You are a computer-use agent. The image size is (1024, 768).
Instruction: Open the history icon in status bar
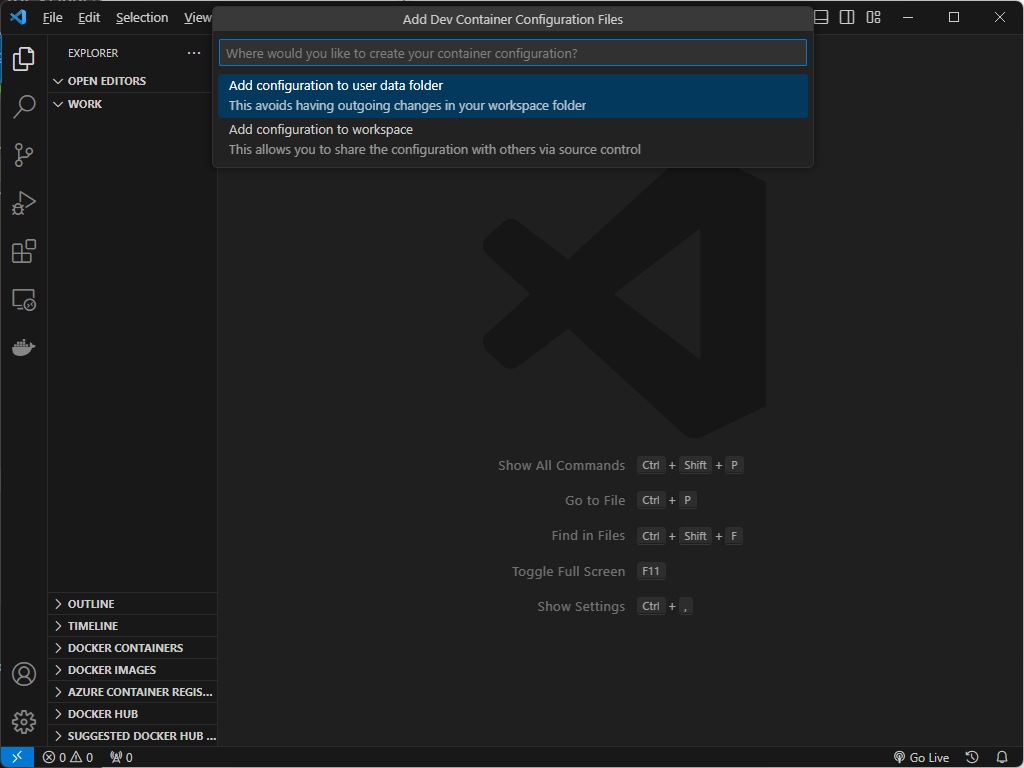click(972, 757)
